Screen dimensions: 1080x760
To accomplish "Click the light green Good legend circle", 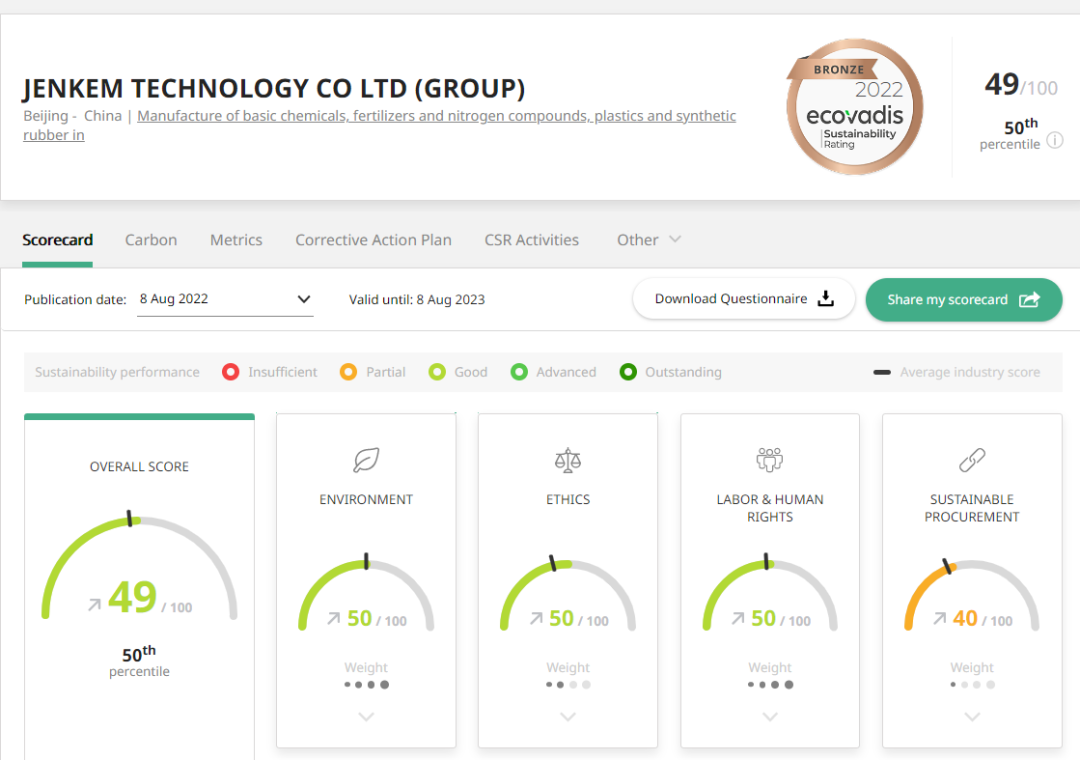I will click(437, 372).
